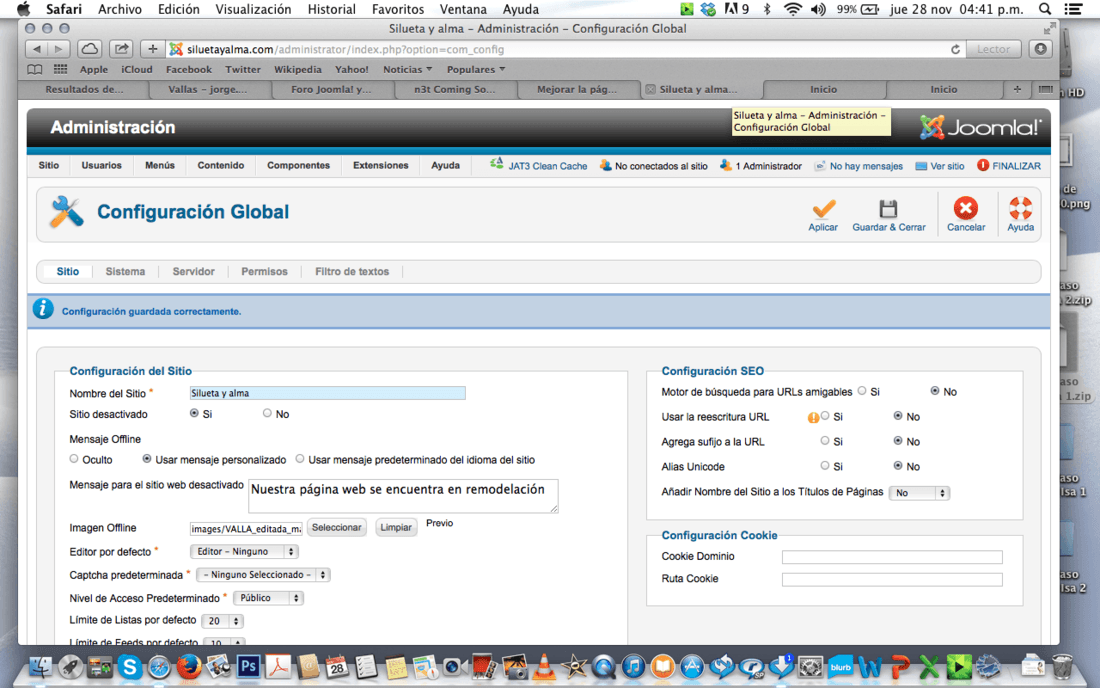
Task: Open Añadir Nombre del Sitio dropdown
Action: [x=919, y=493]
